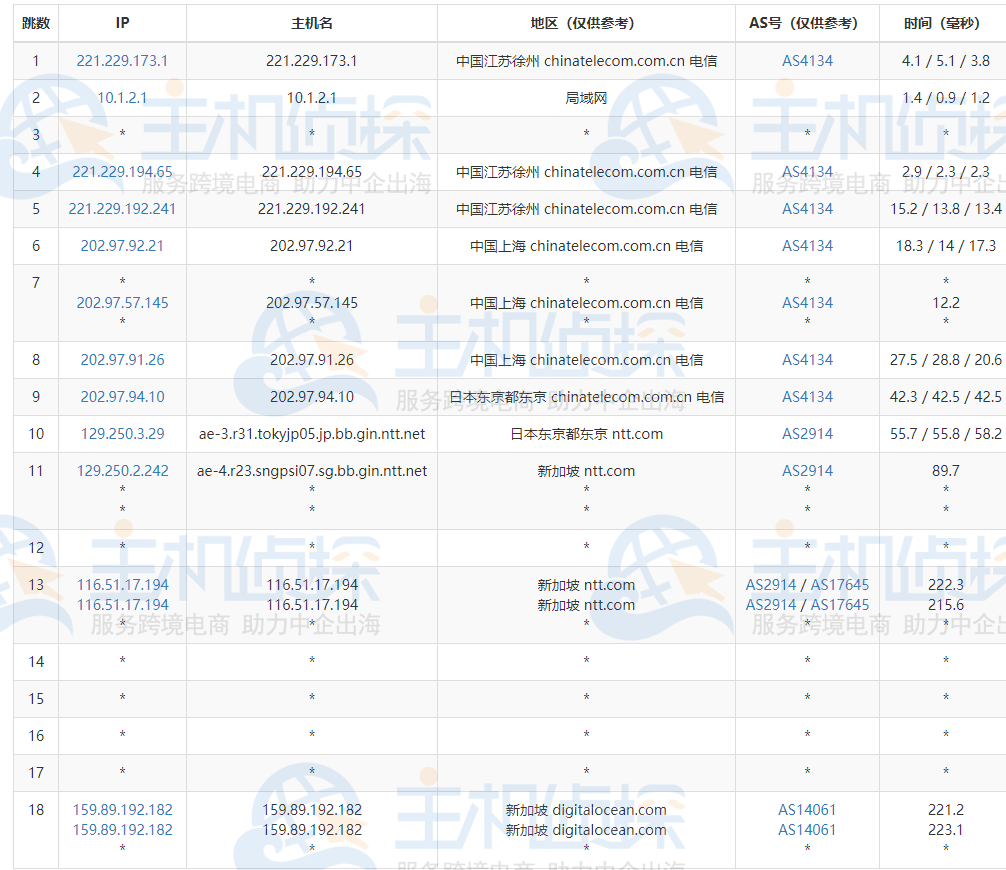Open IP link 221.229.173.1
This screenshot has height=870, width=1006.
coord(122,61)
